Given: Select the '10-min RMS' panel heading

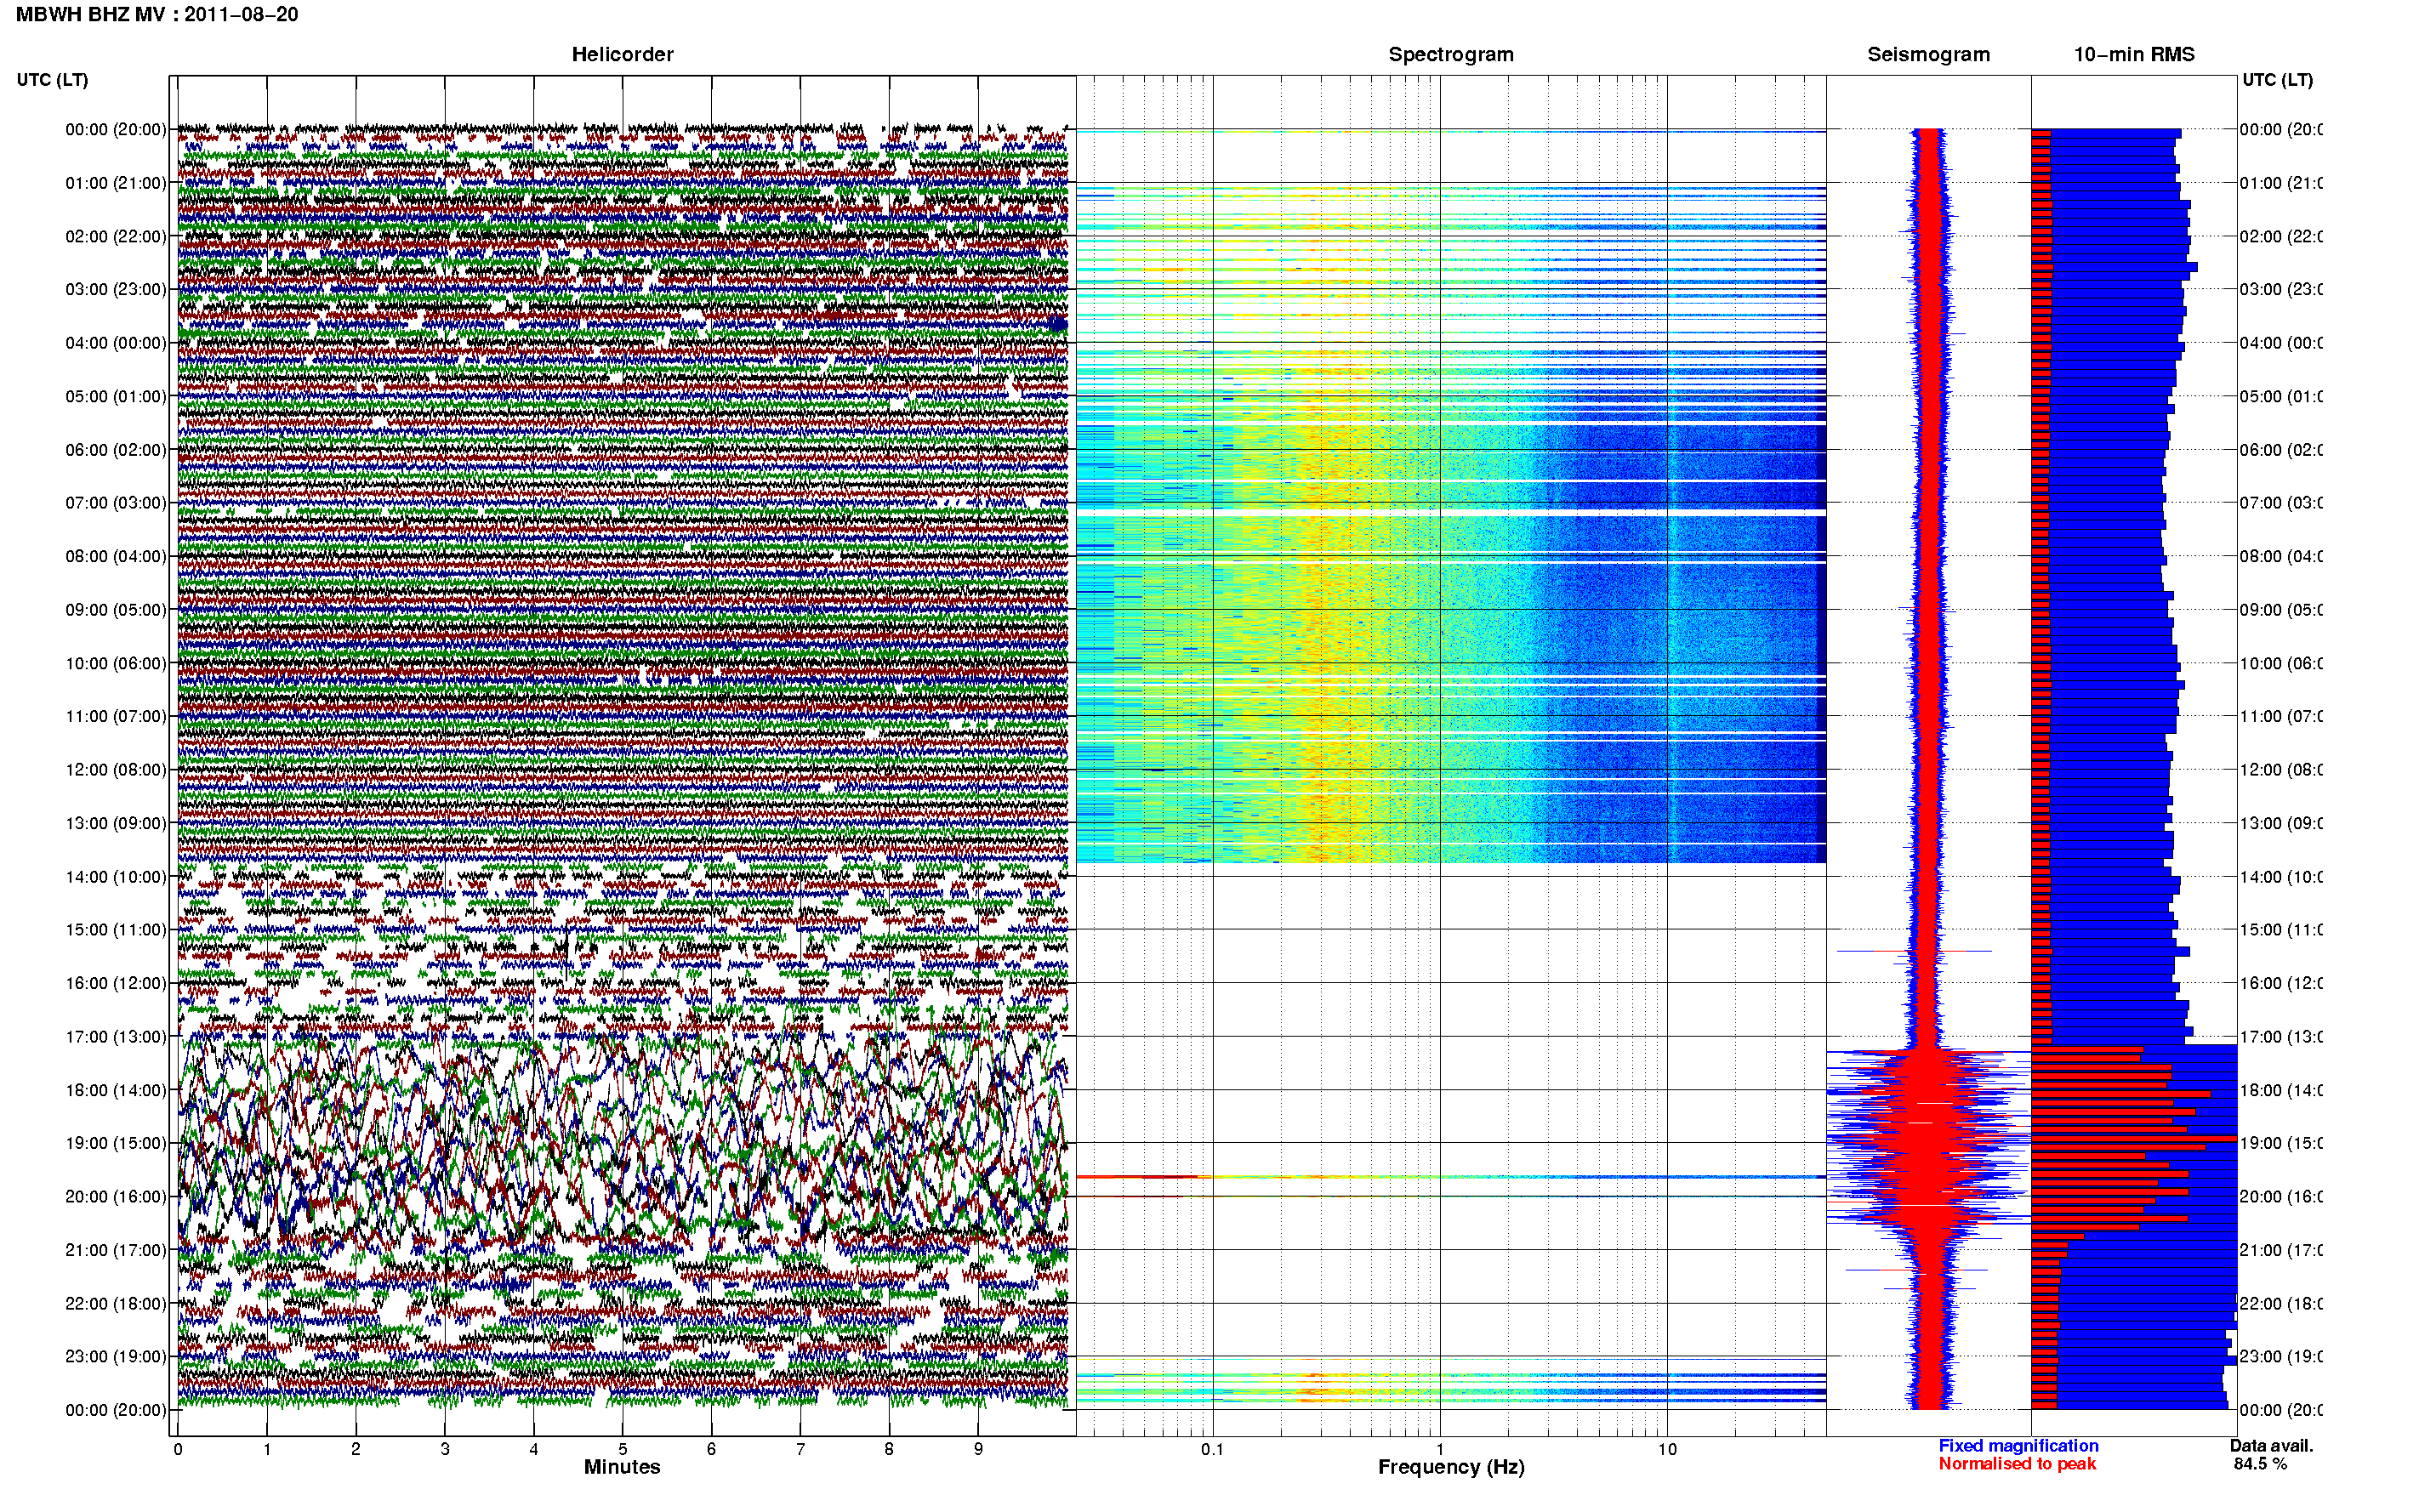Looking at the screenshot, I should click(x=2134, y=54).
